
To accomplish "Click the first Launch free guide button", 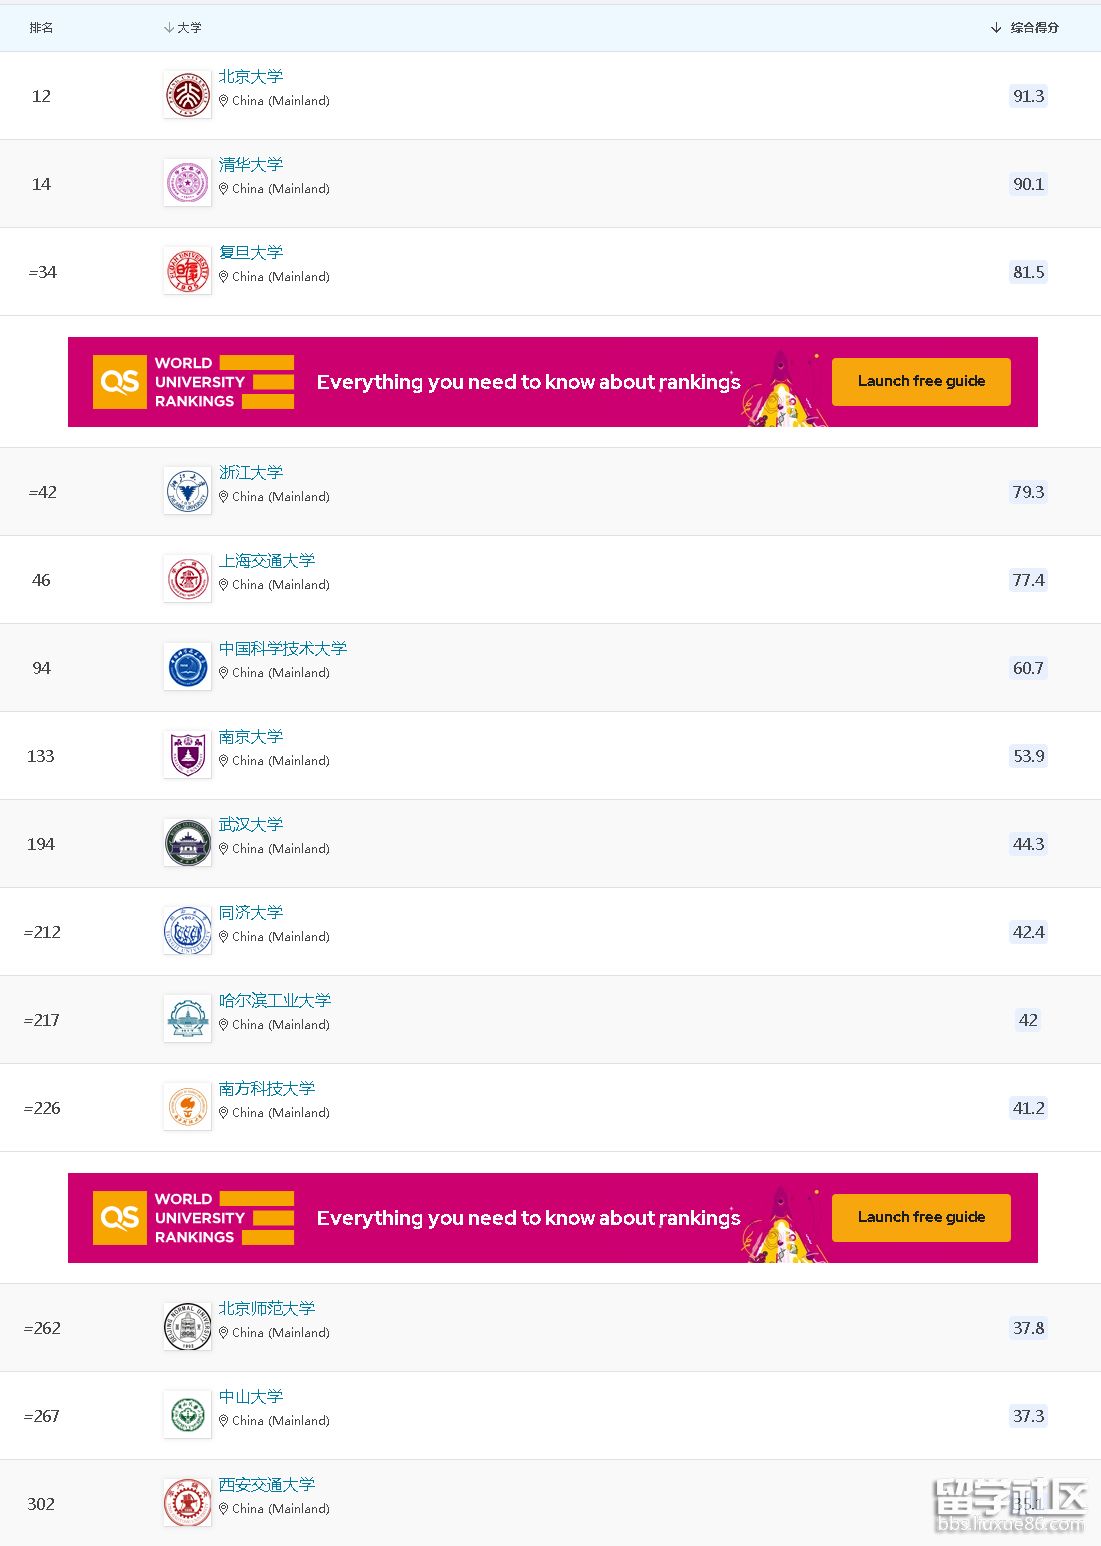I will point(921,382).
